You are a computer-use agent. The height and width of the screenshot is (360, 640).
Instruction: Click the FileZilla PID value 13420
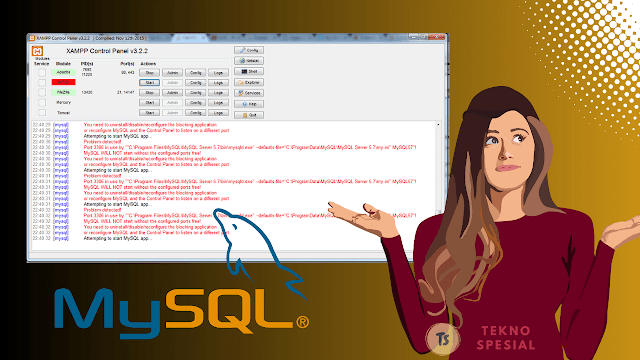pyautogui.click(x=87, y=92)
